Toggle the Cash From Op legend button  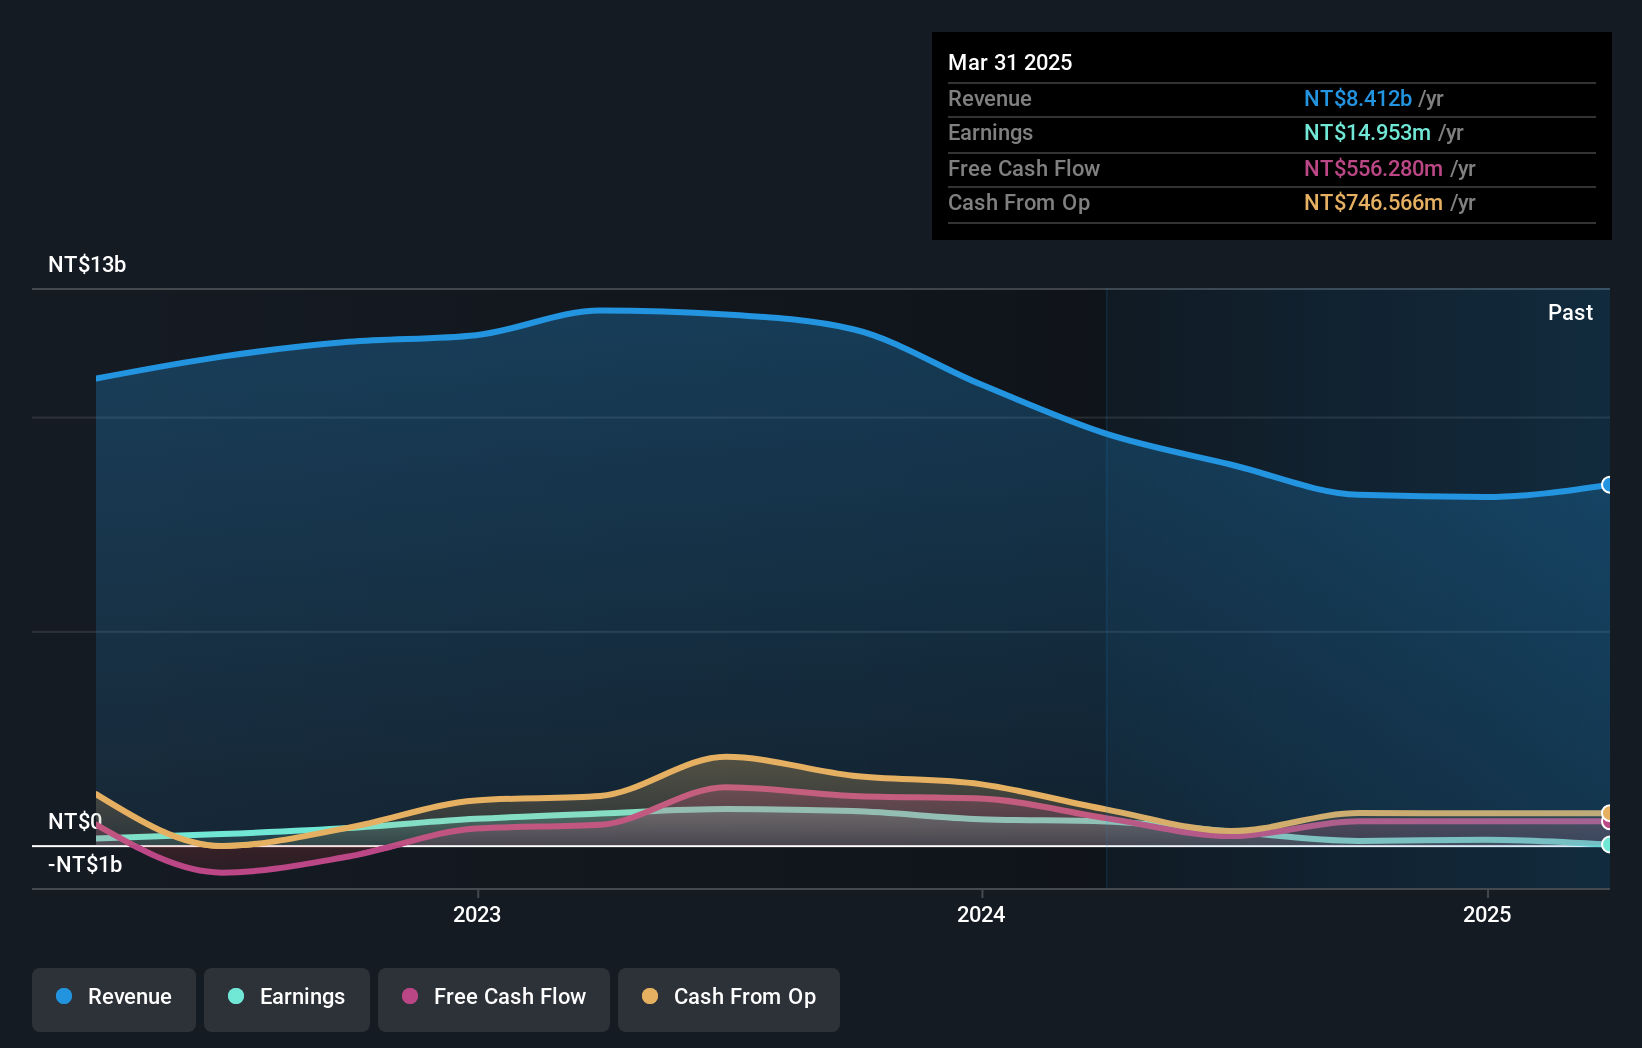[x=729, y=999]
